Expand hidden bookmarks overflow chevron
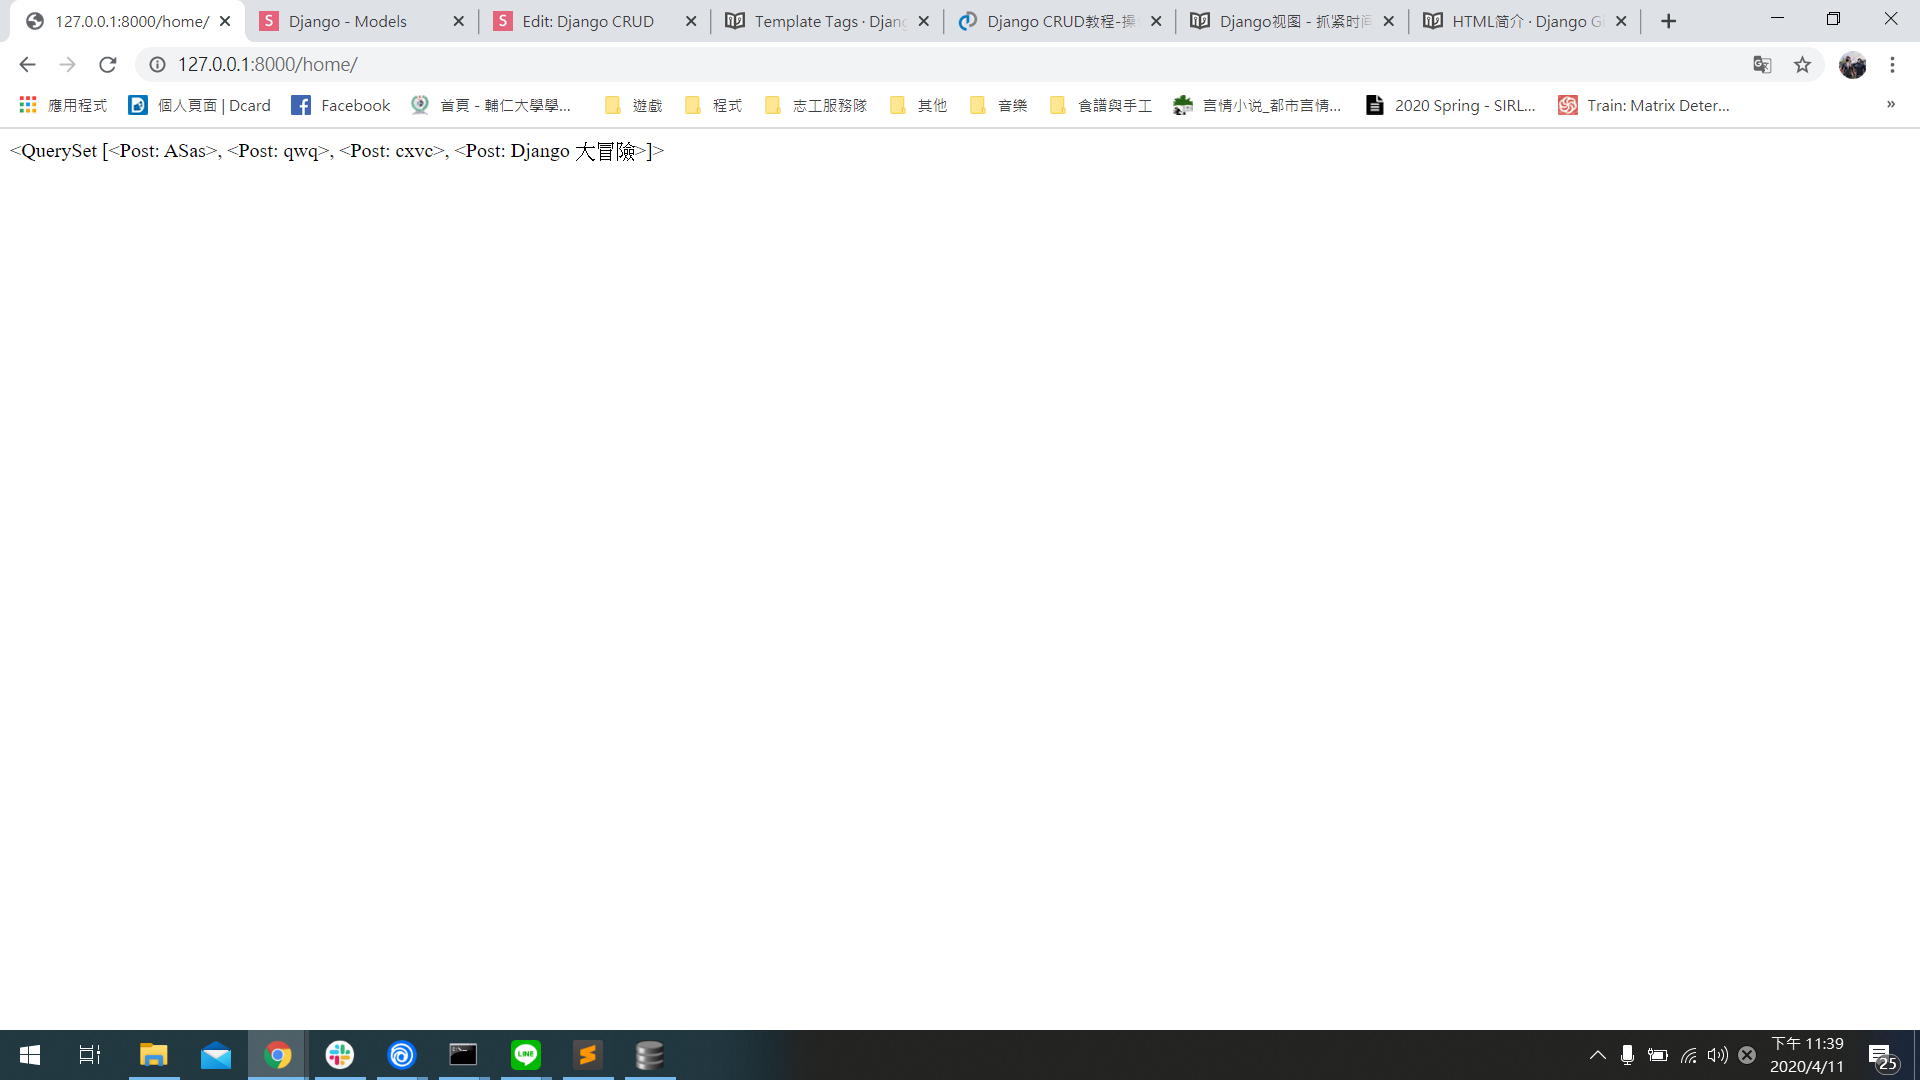This screenshot has width=1920, height=1080. 1890,104
